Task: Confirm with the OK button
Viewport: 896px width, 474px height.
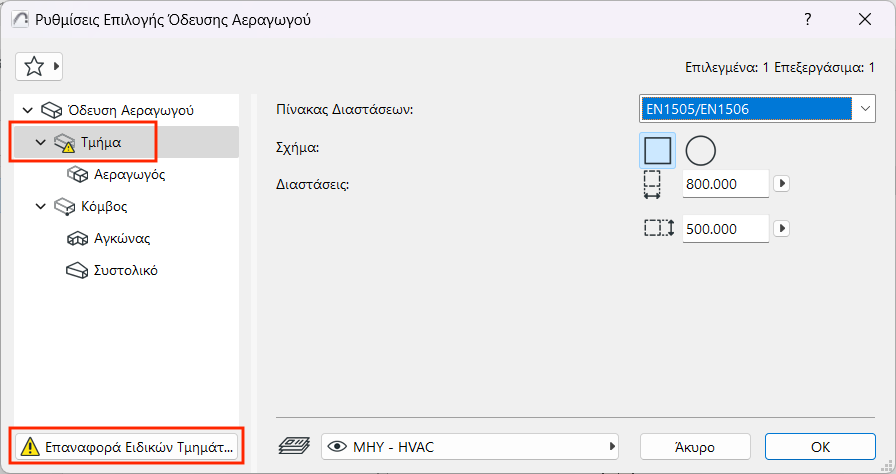Action: (819, 446)
